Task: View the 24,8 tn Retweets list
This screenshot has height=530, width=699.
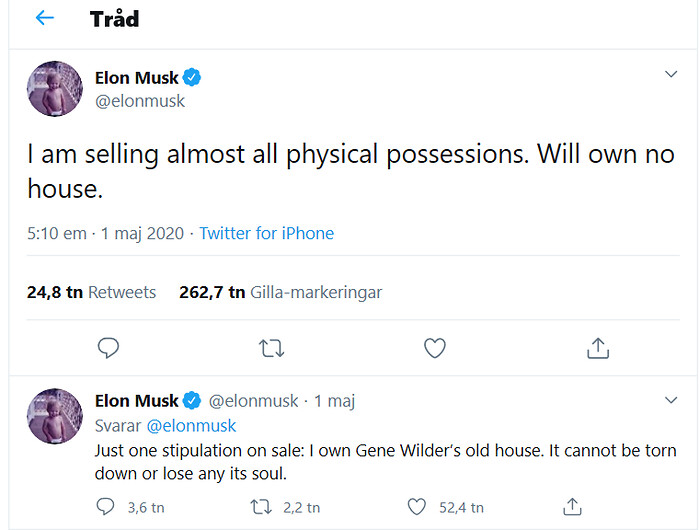Action: point(91,292)
